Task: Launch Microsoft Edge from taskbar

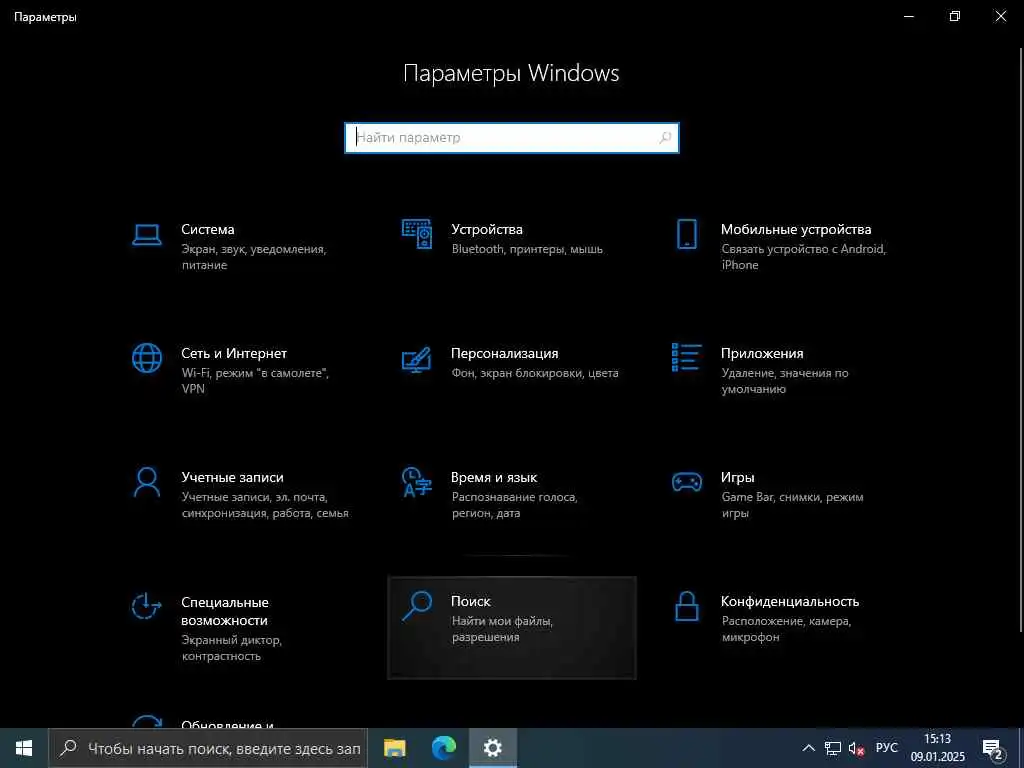Action: (x=444, y=748)
